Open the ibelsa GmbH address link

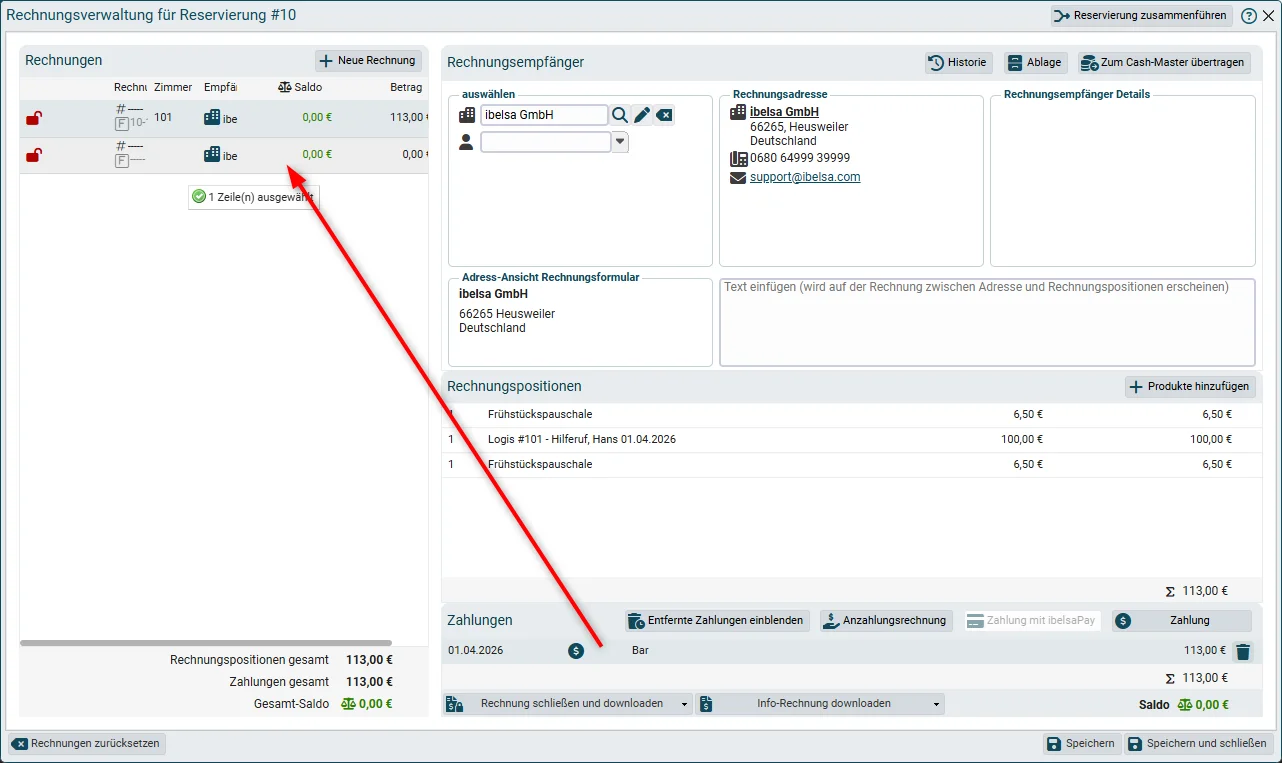click(784, 112)
